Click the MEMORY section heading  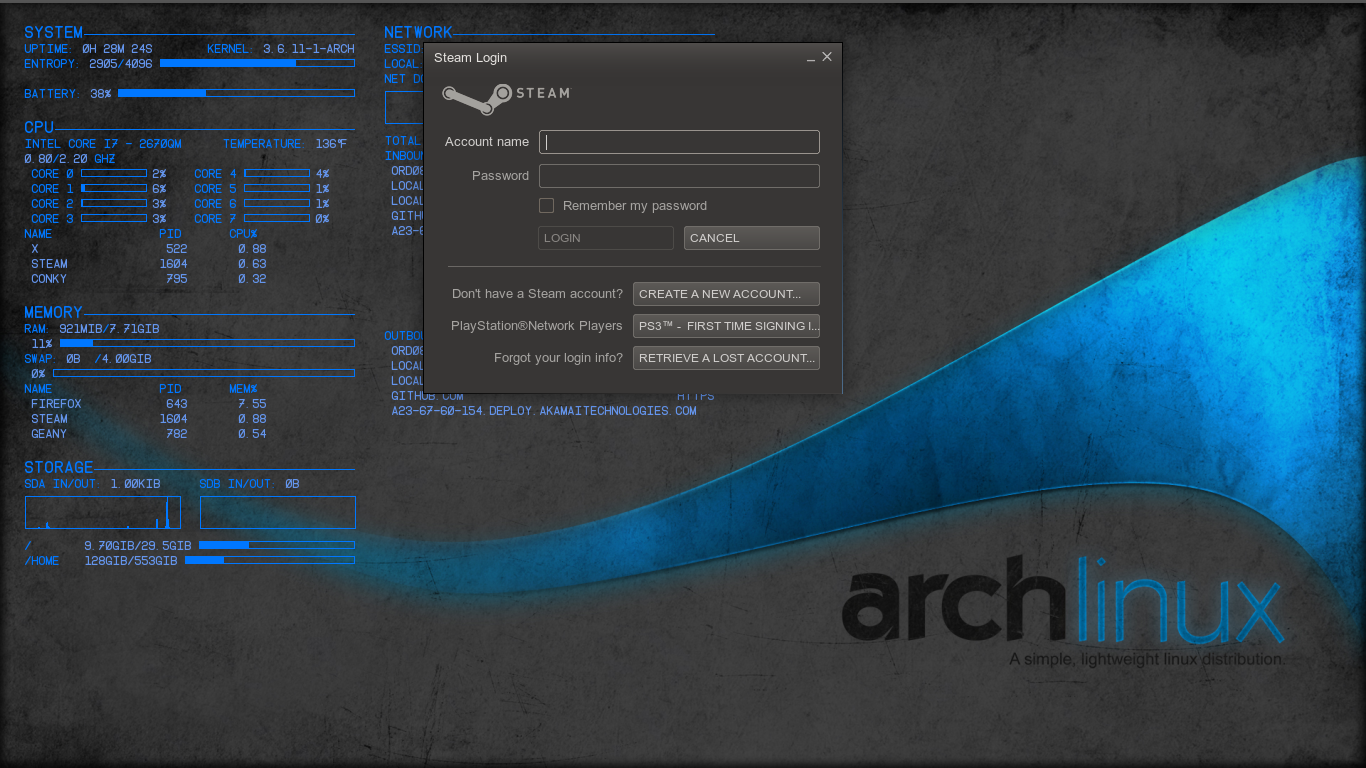(54, 312)
